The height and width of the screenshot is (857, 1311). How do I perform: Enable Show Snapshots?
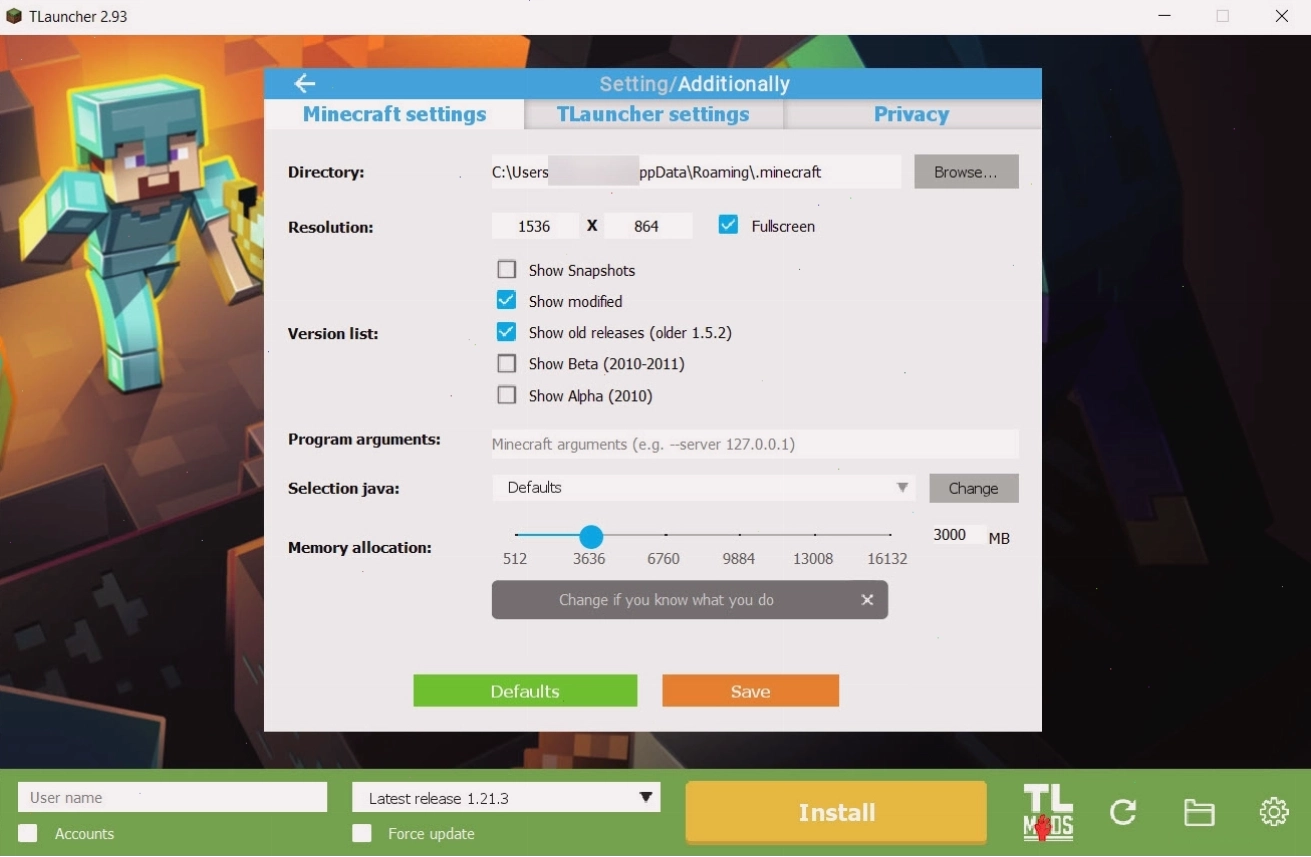click(x=507, y=270)
